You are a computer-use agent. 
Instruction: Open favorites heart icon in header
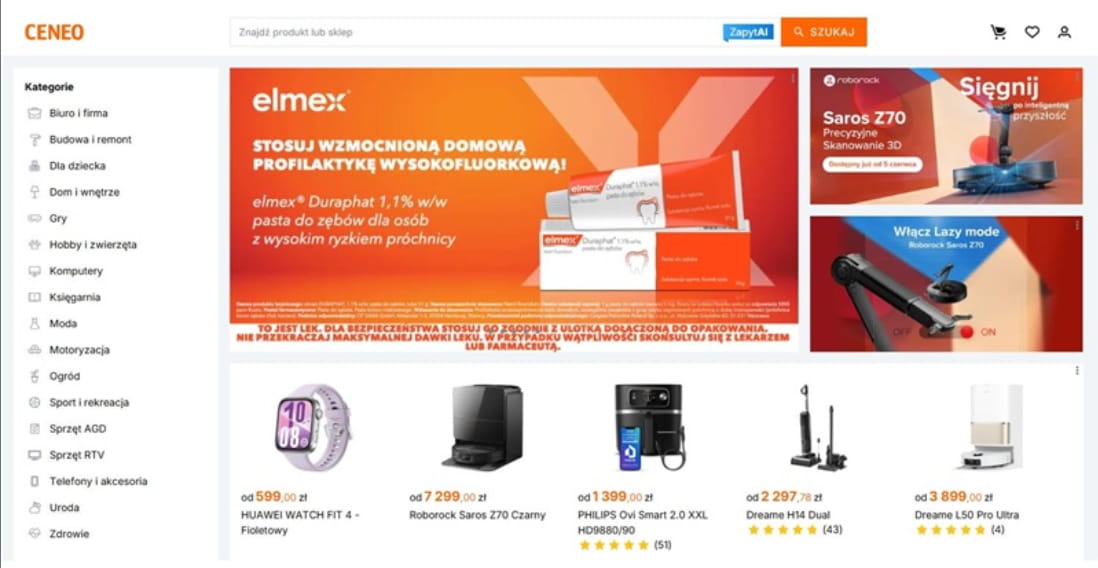1031,32
